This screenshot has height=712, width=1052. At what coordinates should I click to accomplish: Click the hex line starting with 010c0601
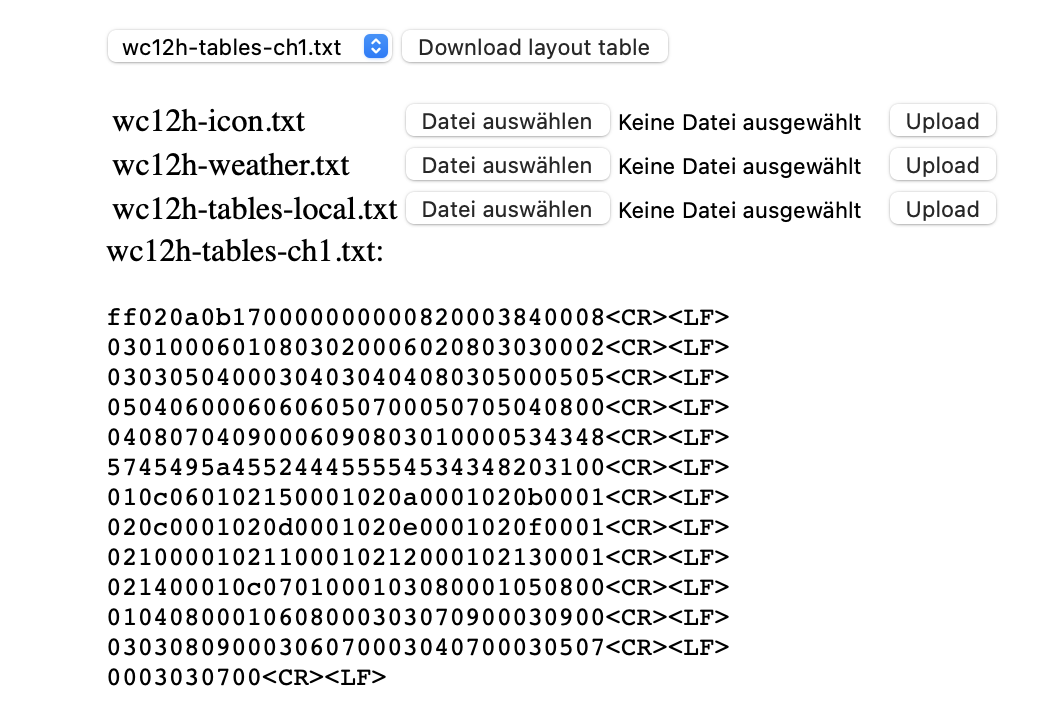click(x=417, y=498)
